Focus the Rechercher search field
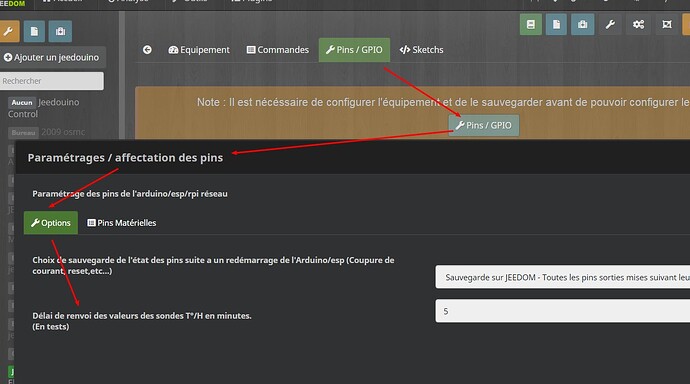 51,81
